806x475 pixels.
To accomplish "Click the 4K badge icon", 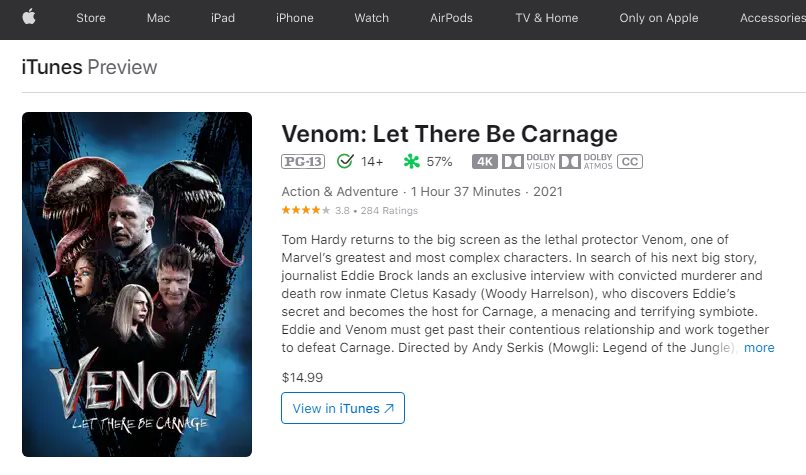I will pyautogui.click(x=485, y=161).
